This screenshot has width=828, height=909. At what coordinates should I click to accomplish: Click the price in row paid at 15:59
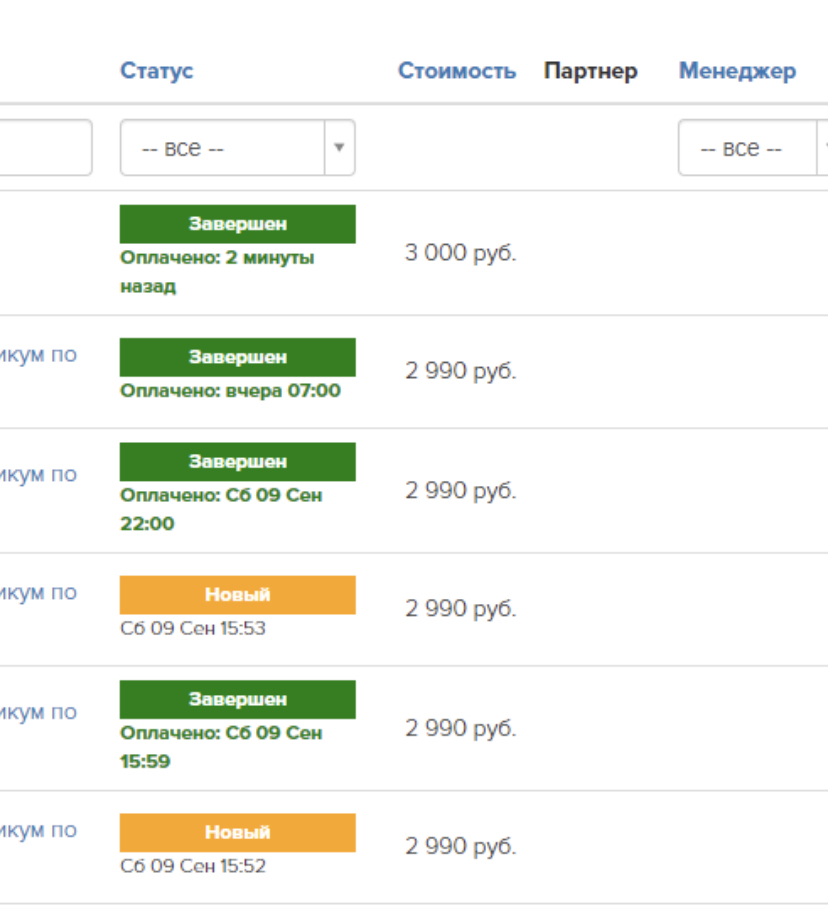tap(460, 728)
